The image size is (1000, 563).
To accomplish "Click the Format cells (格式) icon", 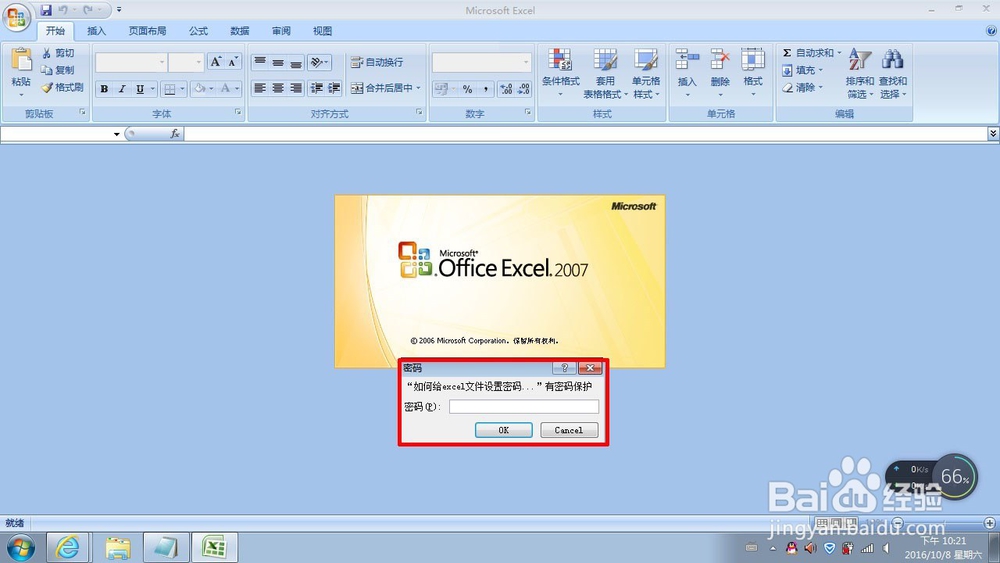I will 753,59.
